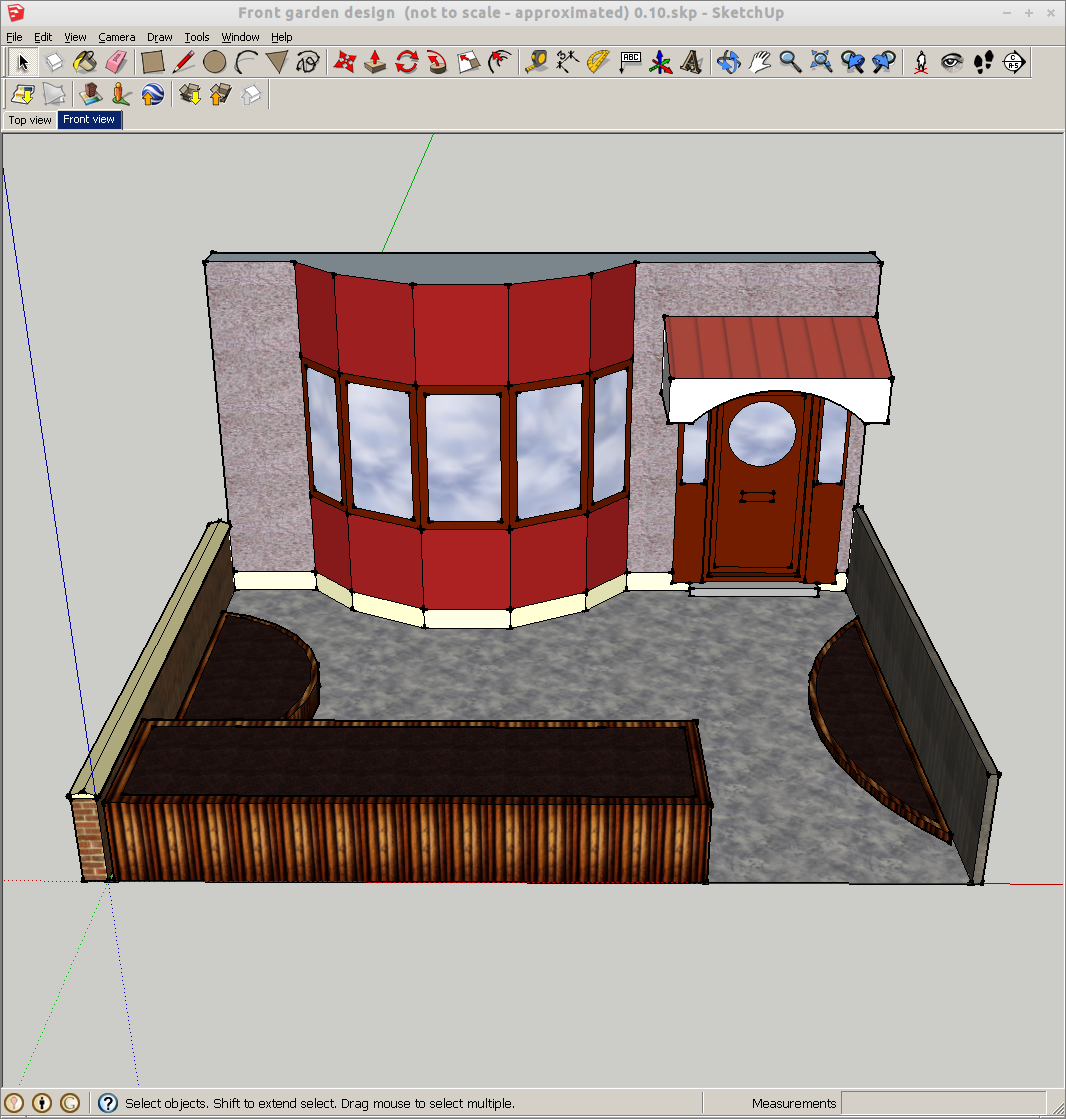This screenshot has width=1066, height=1119.
Task: Select the Line pencil tool
Action: pyautogui.click(x=183, y=63)
